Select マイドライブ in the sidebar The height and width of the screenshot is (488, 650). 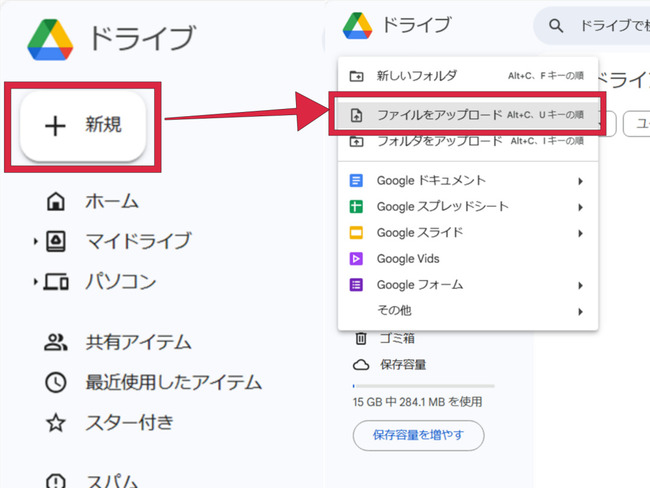[x=138, y=241]
